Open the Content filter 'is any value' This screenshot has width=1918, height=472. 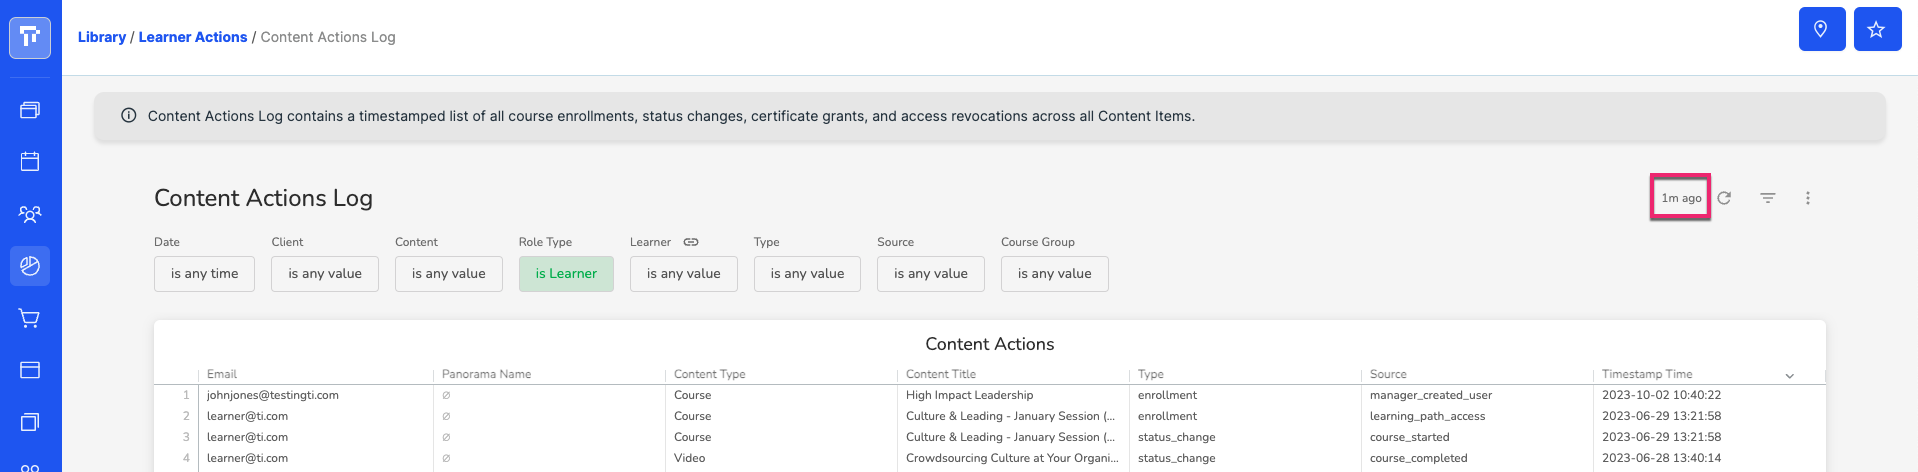(x=449, y=274)
